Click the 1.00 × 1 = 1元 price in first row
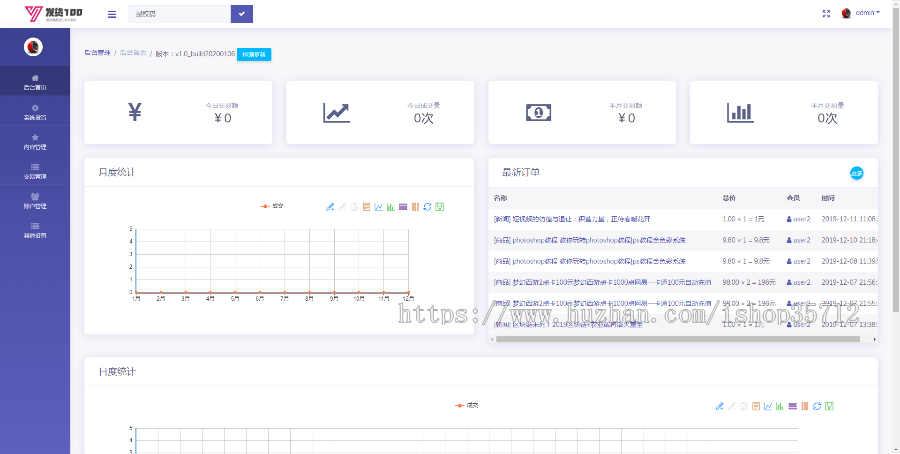This screenshot has height=454, width=900. point(743,219)
